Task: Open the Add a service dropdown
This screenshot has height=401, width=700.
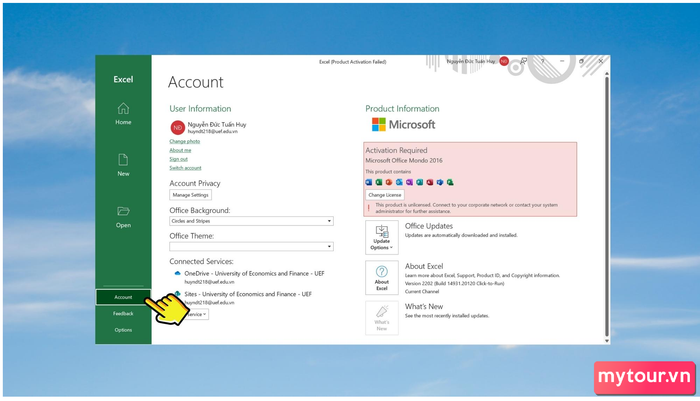Action: 197,314
